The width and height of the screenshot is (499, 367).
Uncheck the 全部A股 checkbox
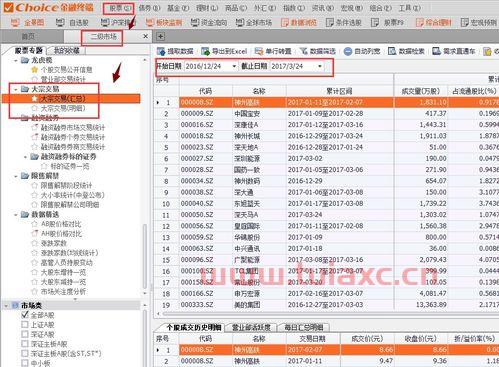tap(25, 315)
